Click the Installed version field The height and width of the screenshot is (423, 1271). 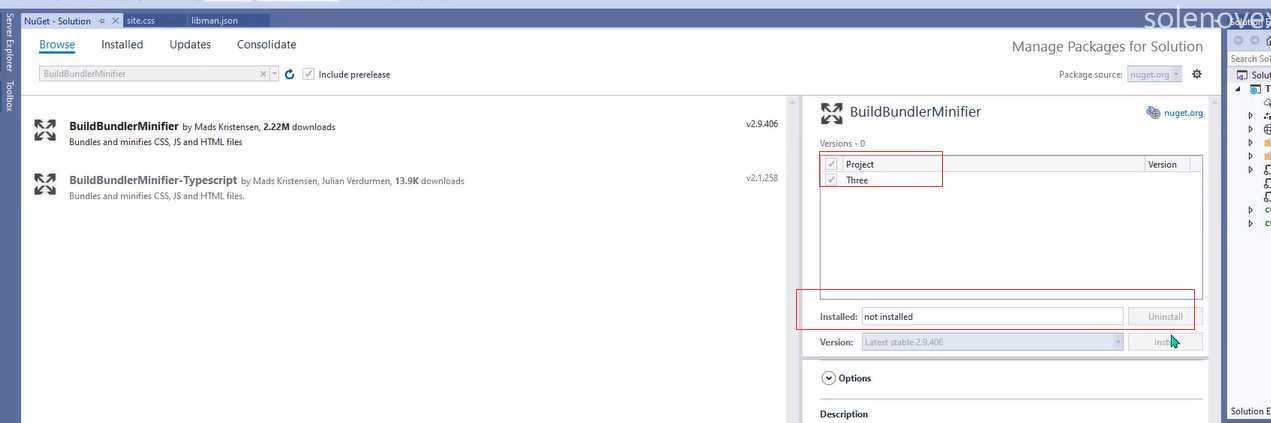(x=992, y=317)
